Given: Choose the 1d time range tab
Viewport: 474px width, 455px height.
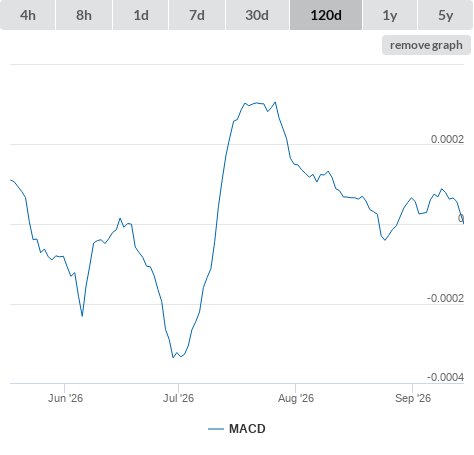Looking at the screenshot, I should [141, 15].
